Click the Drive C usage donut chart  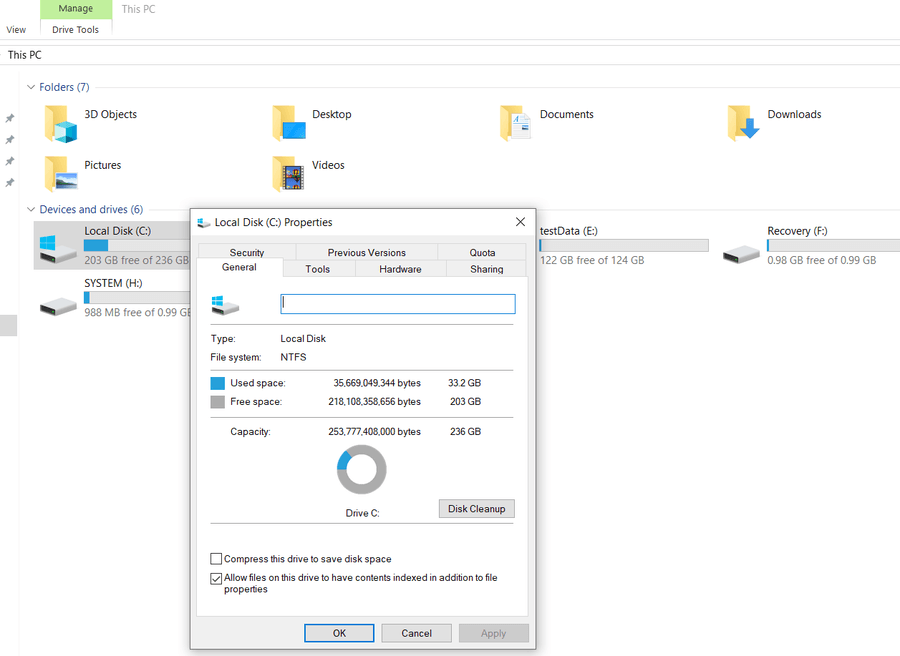tap(362, 469)
